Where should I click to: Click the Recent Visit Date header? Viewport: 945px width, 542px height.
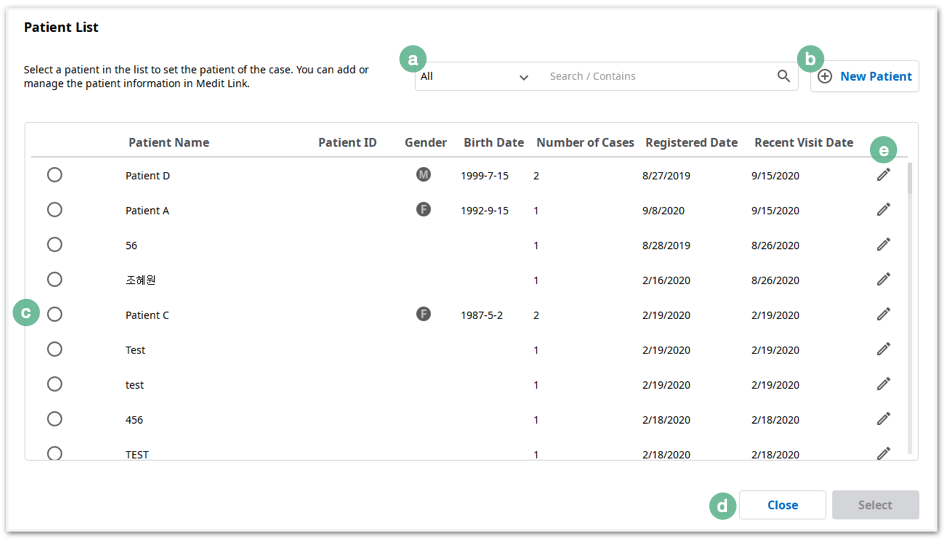[803, 143]
